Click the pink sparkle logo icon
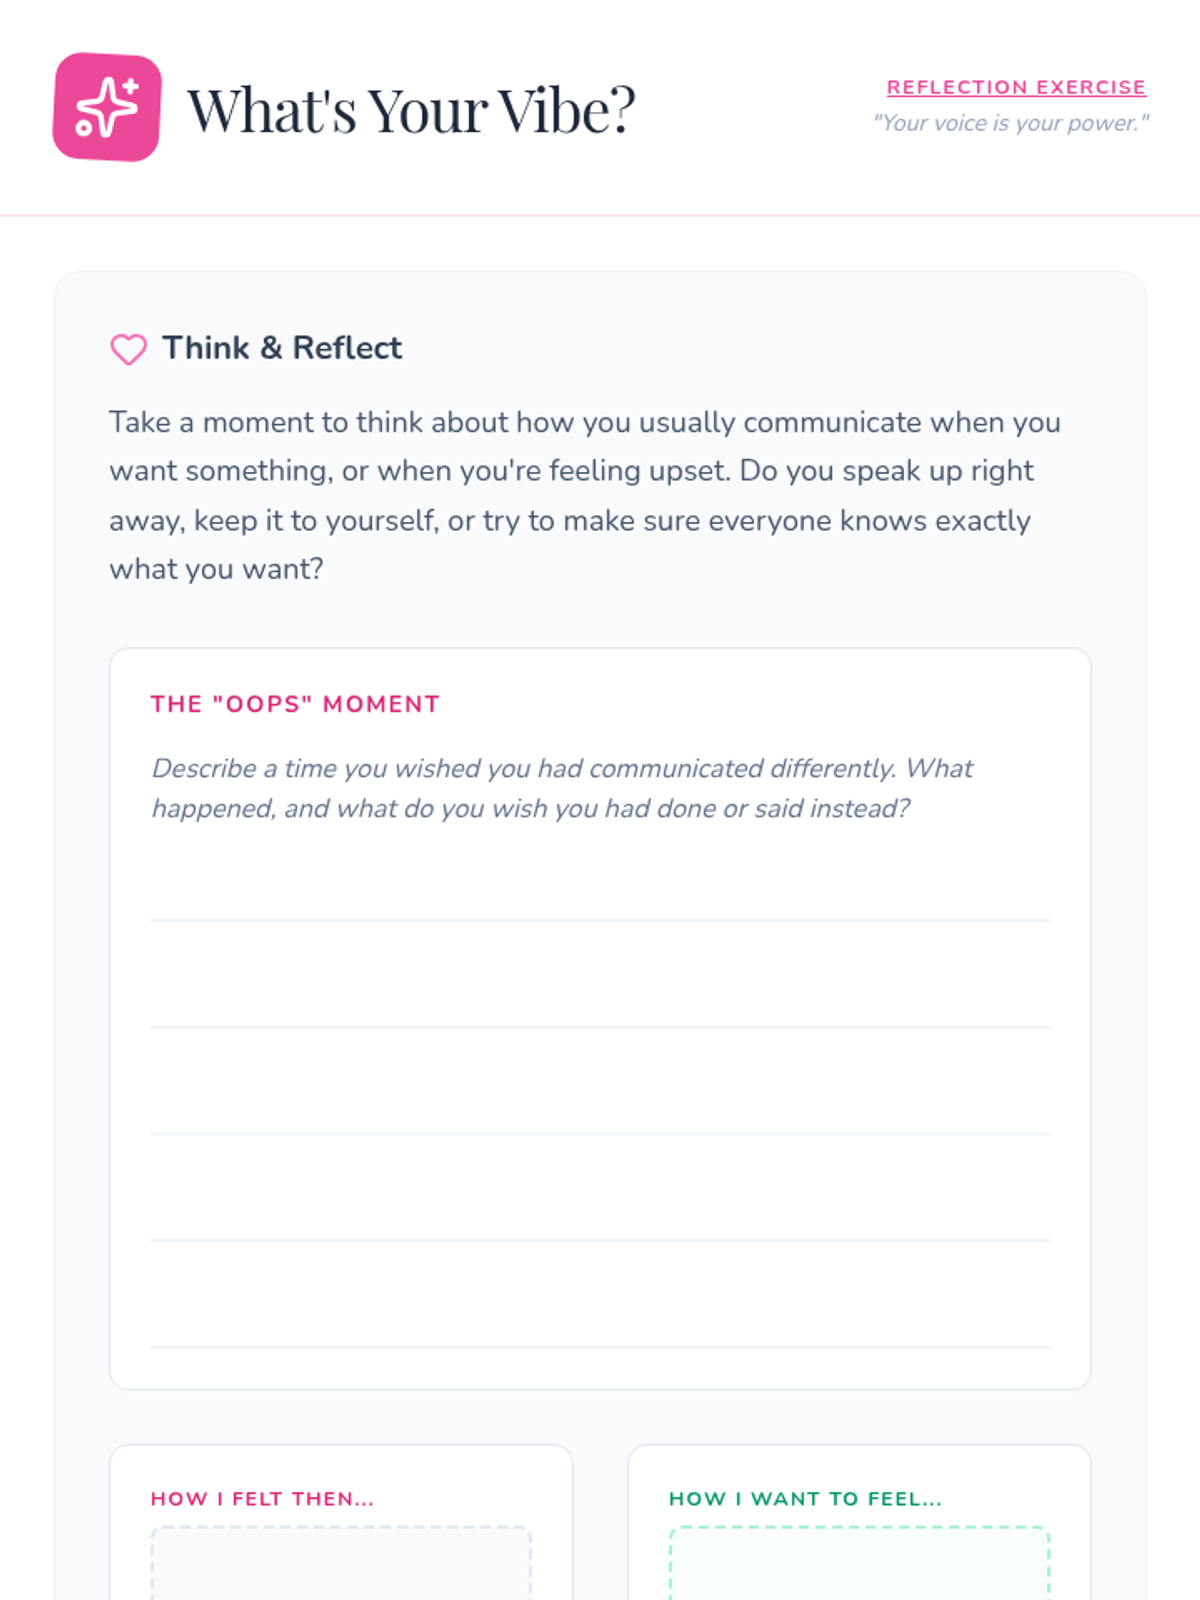 point(107,107)
